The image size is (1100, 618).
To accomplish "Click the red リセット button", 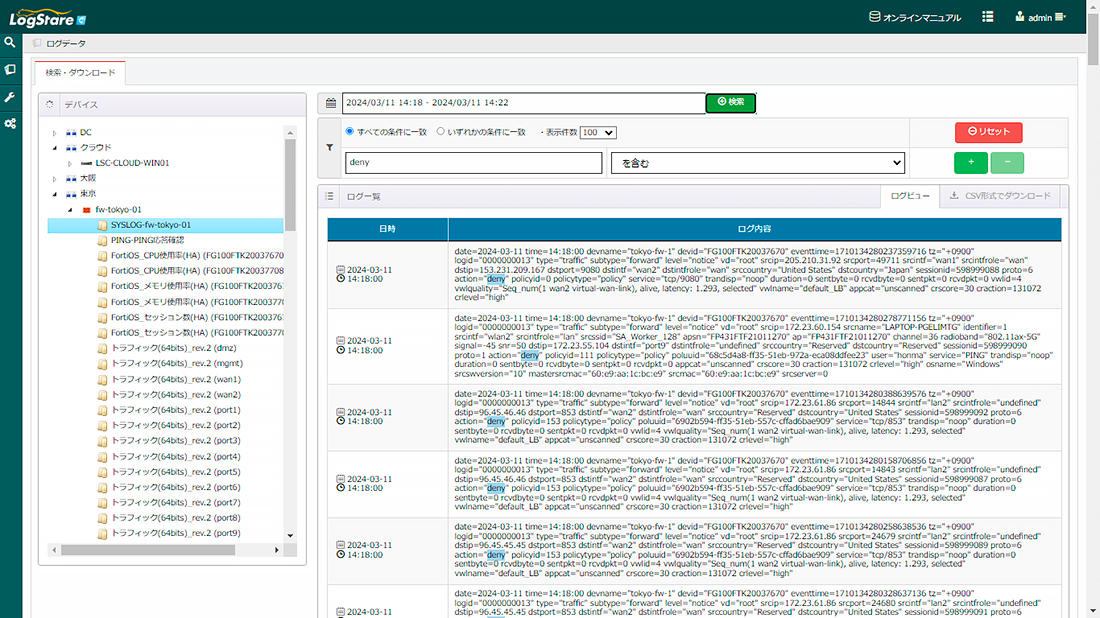I will click(x=988, y=132).
